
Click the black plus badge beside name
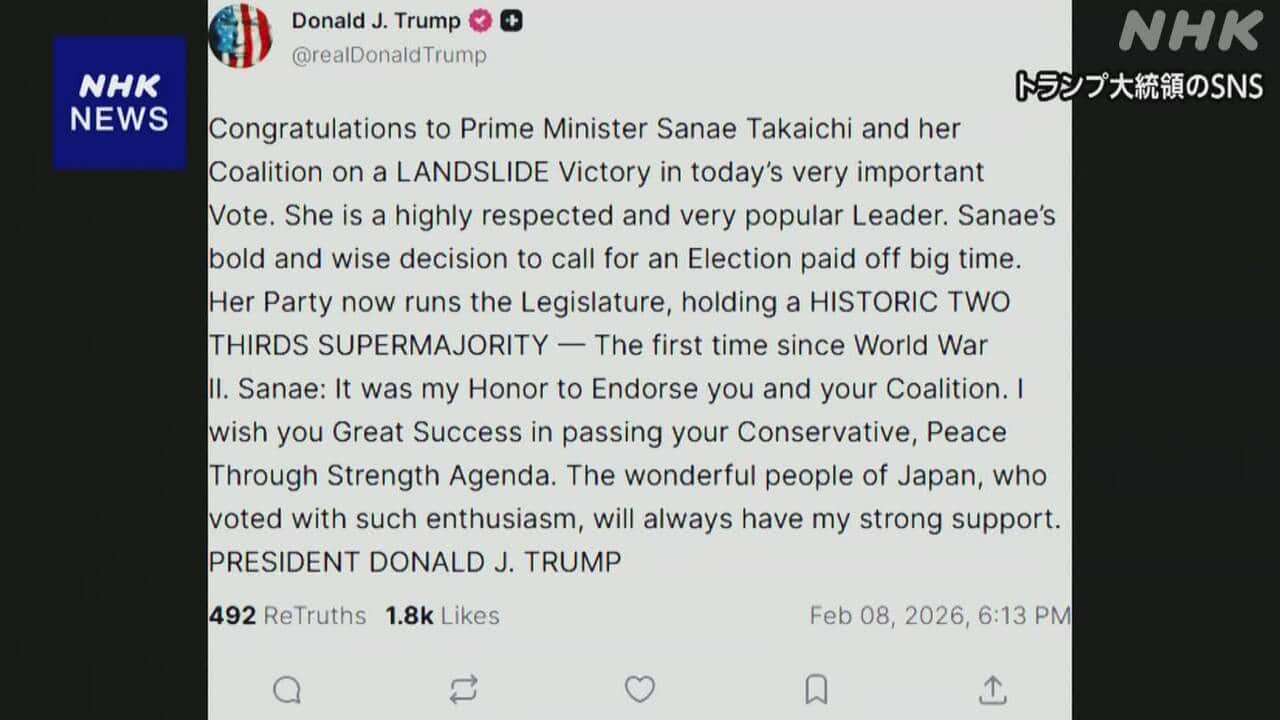(511, 21)
